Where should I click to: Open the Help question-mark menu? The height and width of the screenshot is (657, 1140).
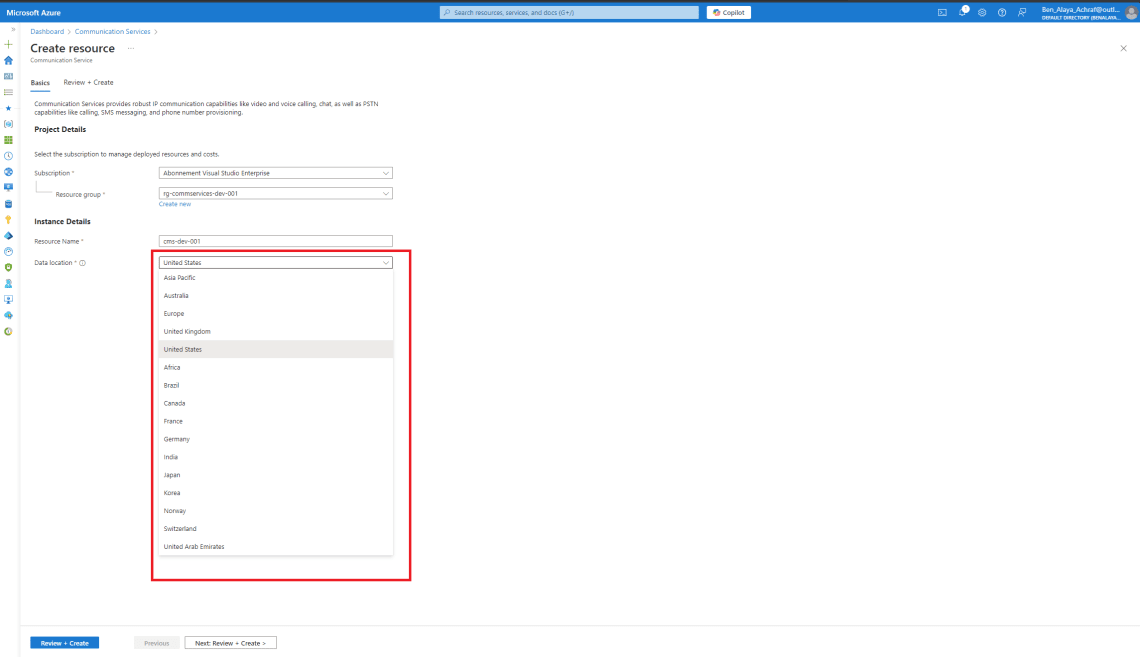(1002, 12)
